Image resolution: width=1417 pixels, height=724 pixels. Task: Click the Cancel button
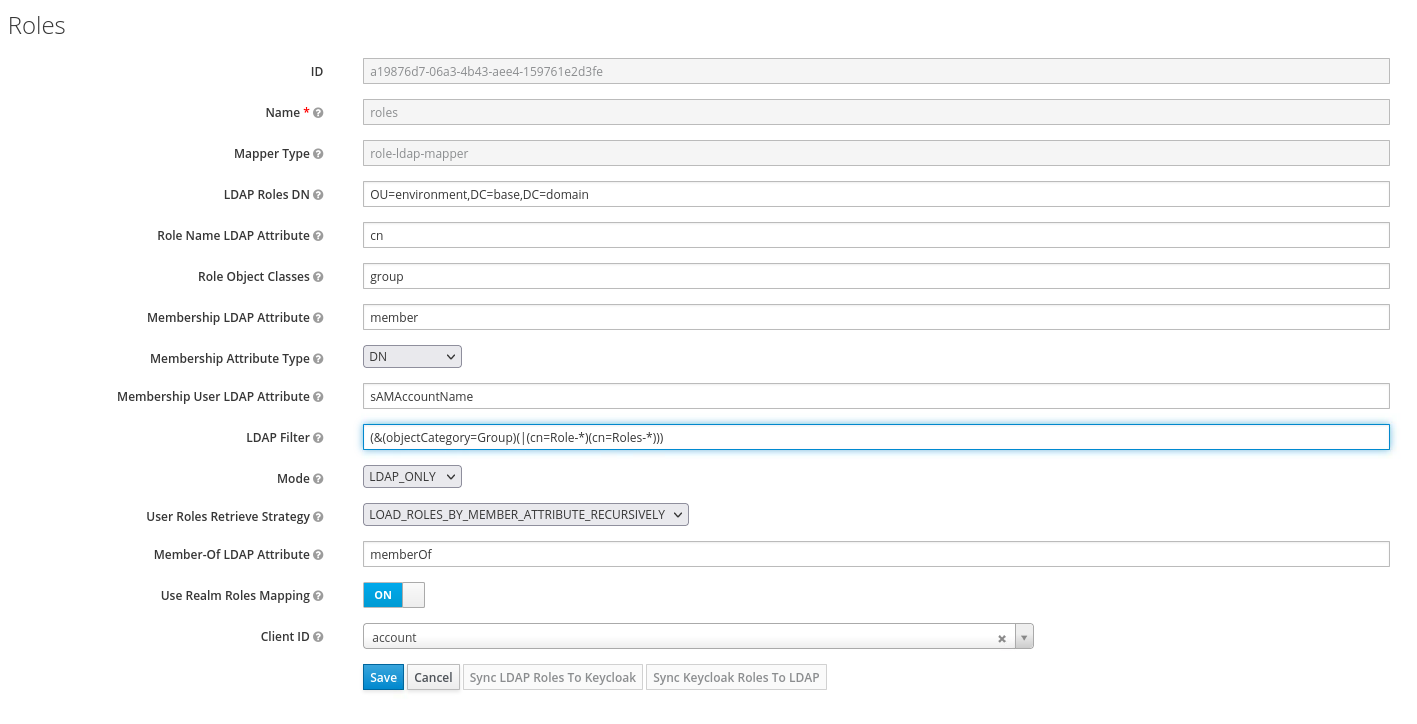click(433, 678)
